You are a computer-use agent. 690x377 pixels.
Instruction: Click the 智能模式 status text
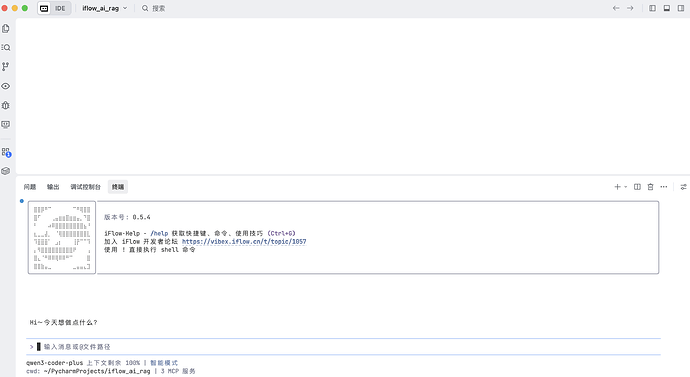164,363
